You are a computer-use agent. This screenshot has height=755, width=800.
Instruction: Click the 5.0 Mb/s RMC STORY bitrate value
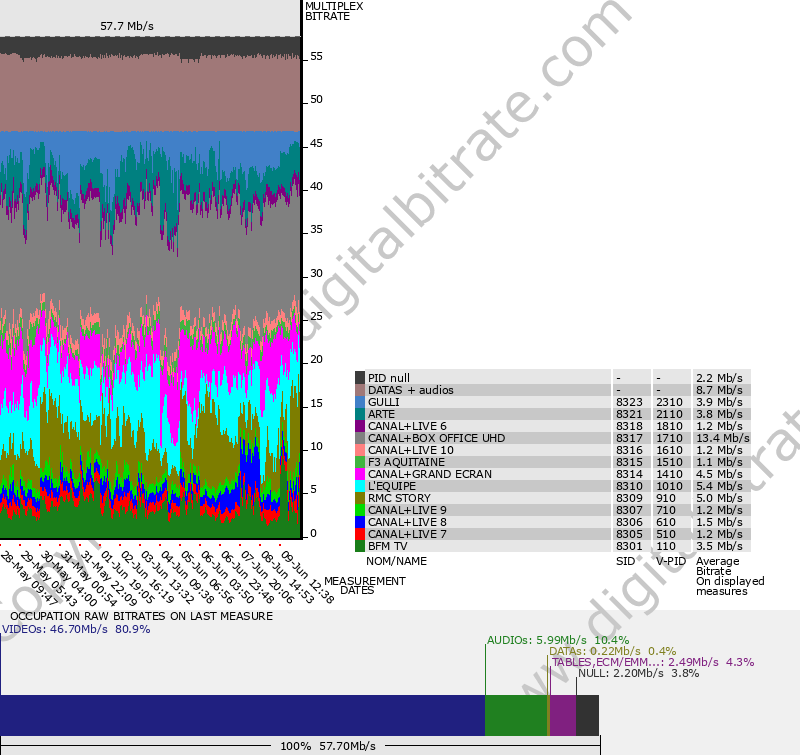[719, 498]
